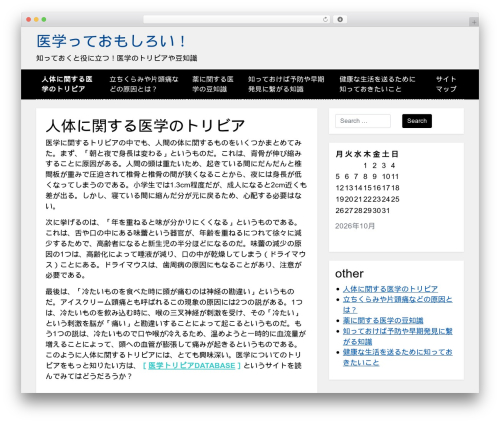Open the 知っておけば予防や早期発見に繋がる知識 nav item
This screenshot has width=500, height=423.
[x=286, y=84]
